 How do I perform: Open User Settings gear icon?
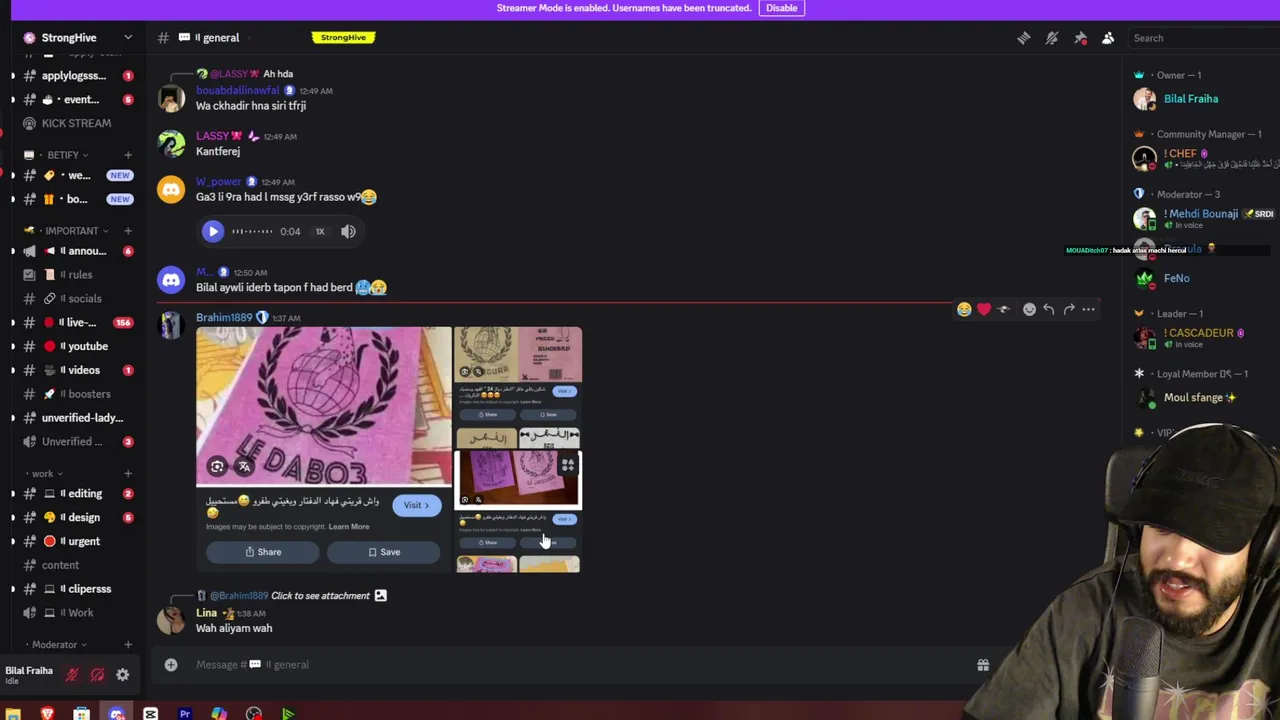[122, 675]
